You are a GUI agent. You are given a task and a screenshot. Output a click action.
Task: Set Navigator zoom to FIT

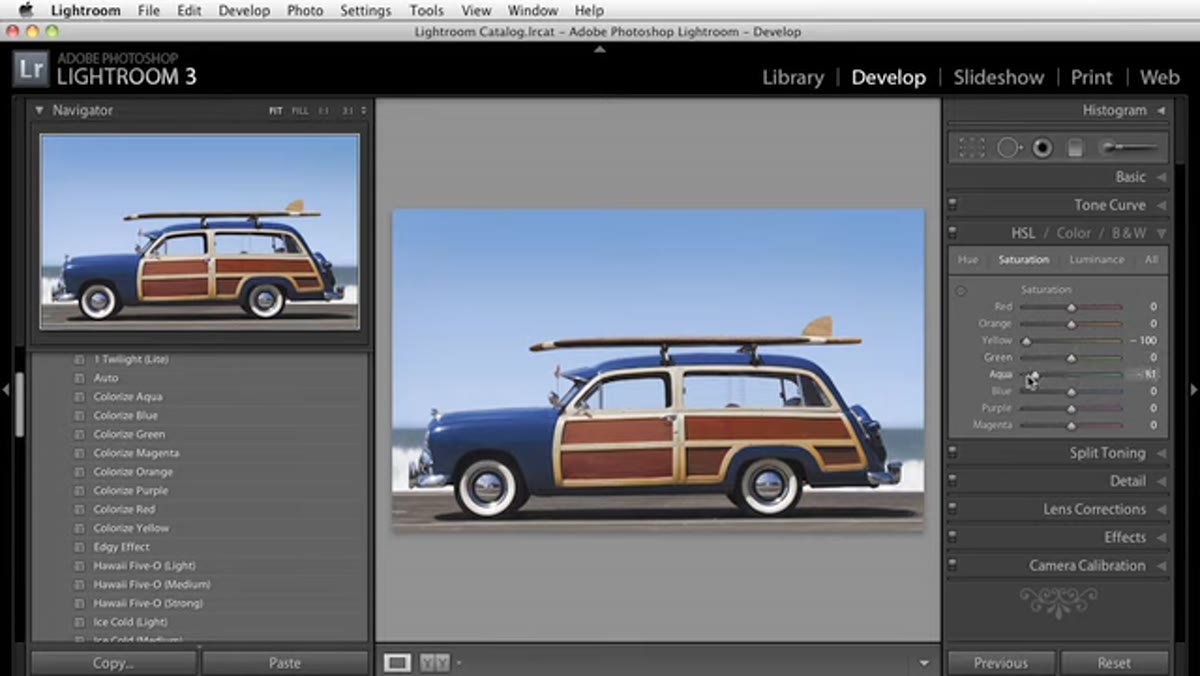pyautogui.click(x=275, y=111)
